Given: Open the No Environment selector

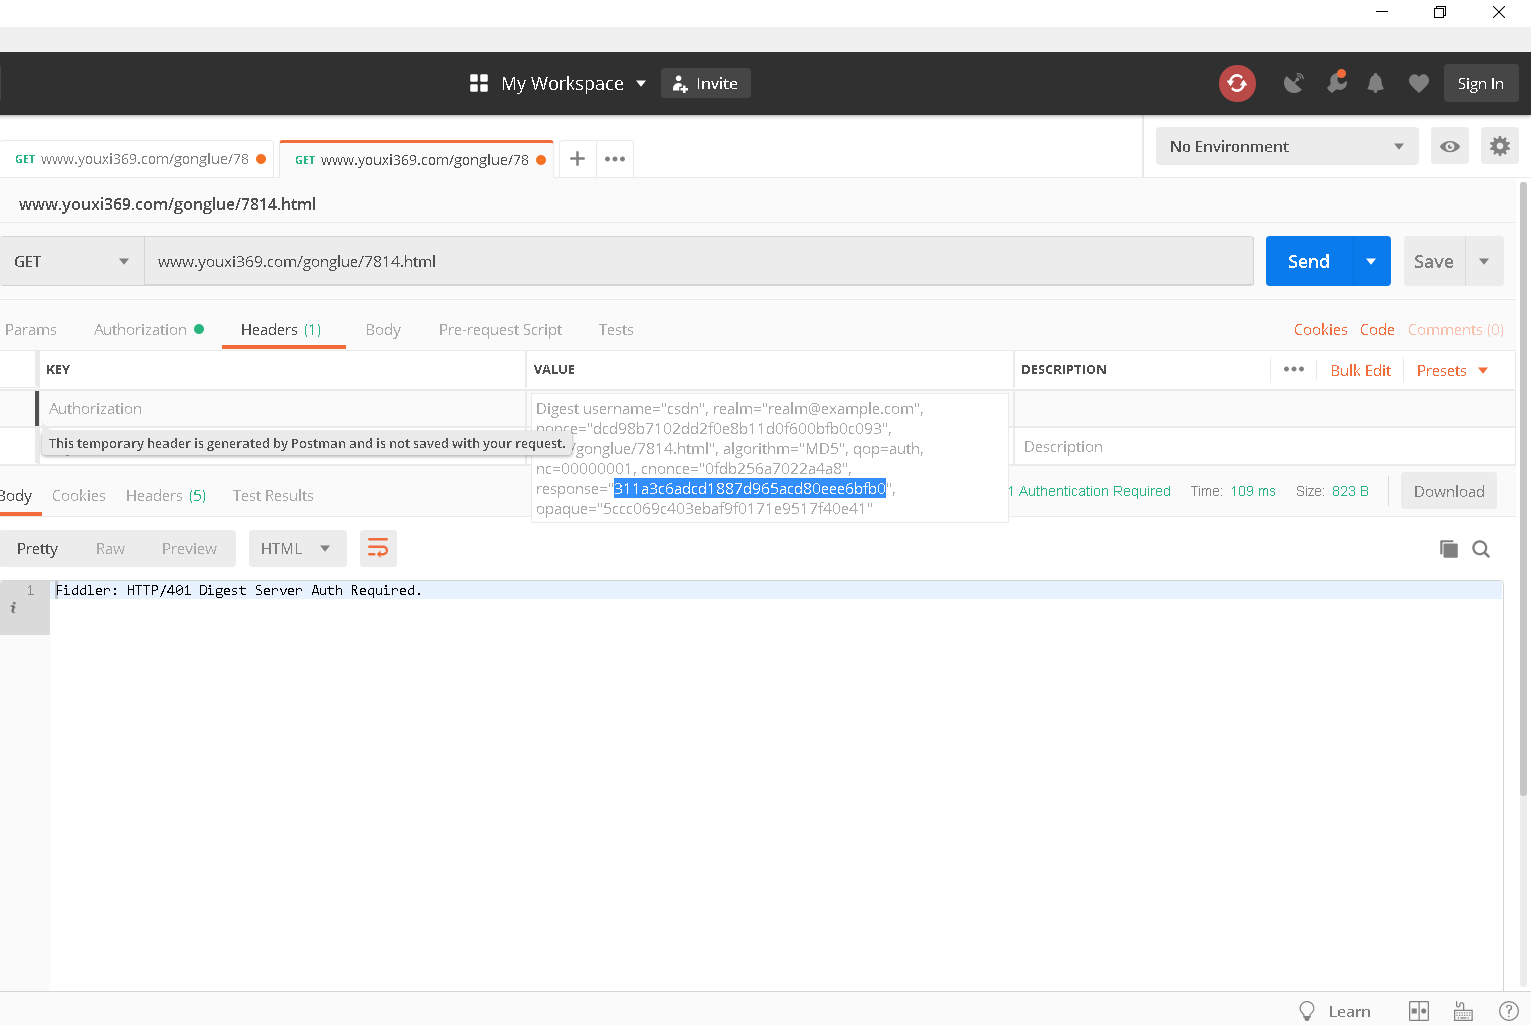Looking at the screenshot, I should point(1287,146).
